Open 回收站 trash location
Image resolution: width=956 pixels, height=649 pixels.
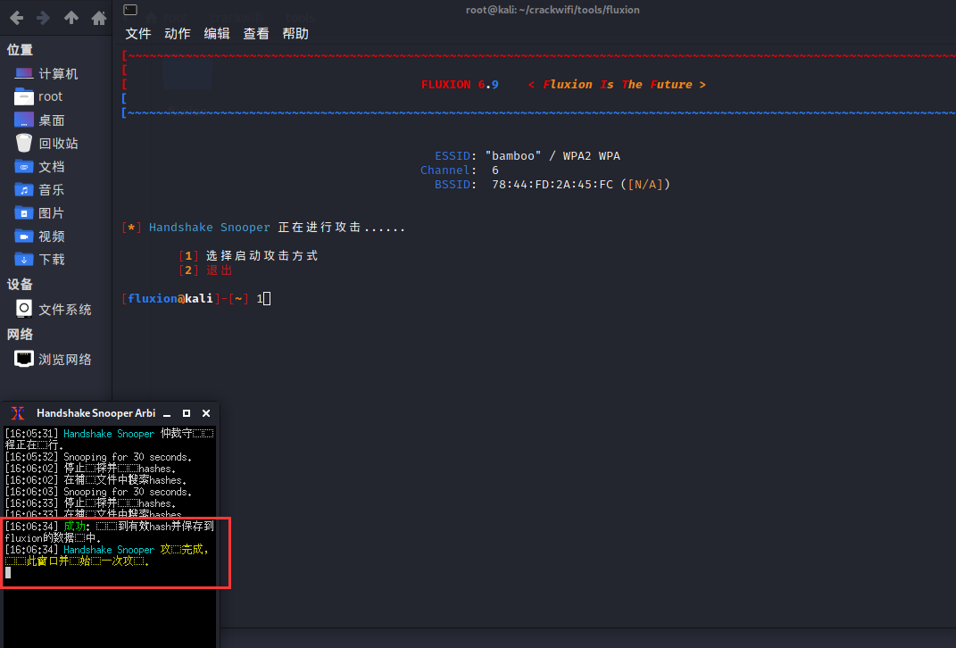click(46, 143)
